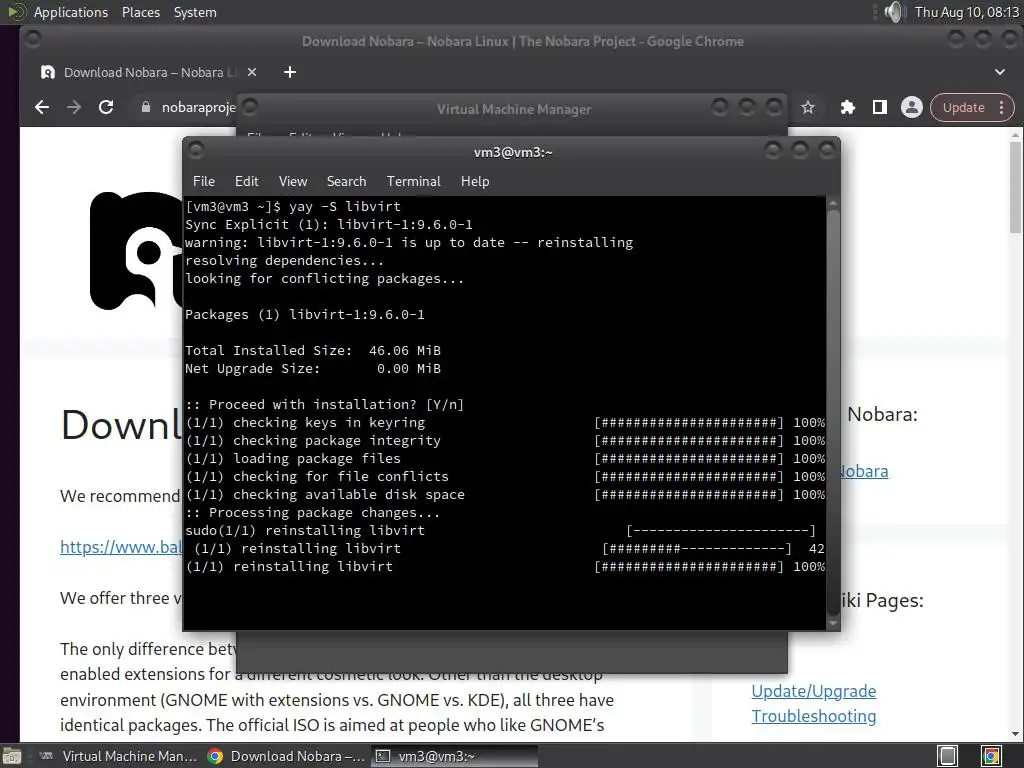Open the terminal Help menu
Viewport: 1024px width, 768px height.
point(475,181)
